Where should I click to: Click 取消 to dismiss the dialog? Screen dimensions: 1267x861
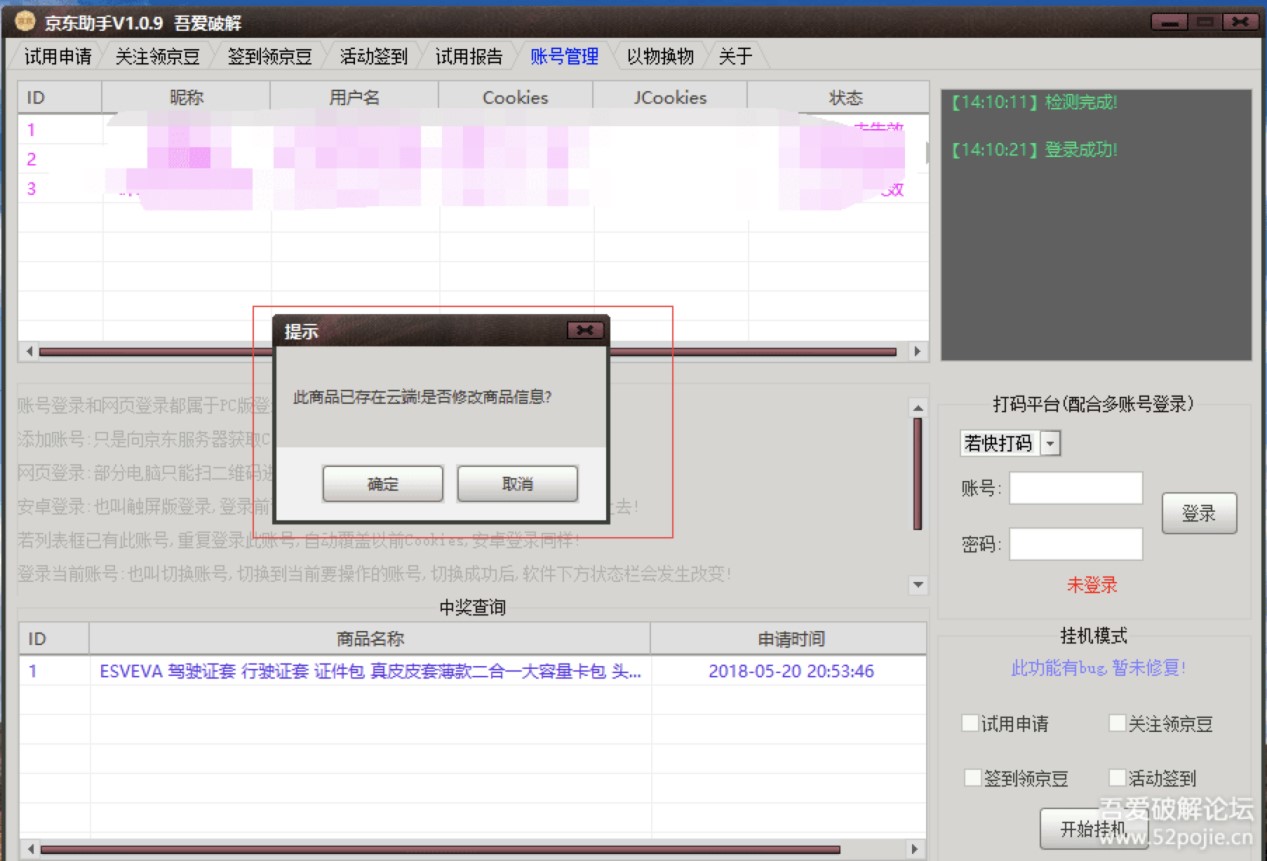coord(517,483)
